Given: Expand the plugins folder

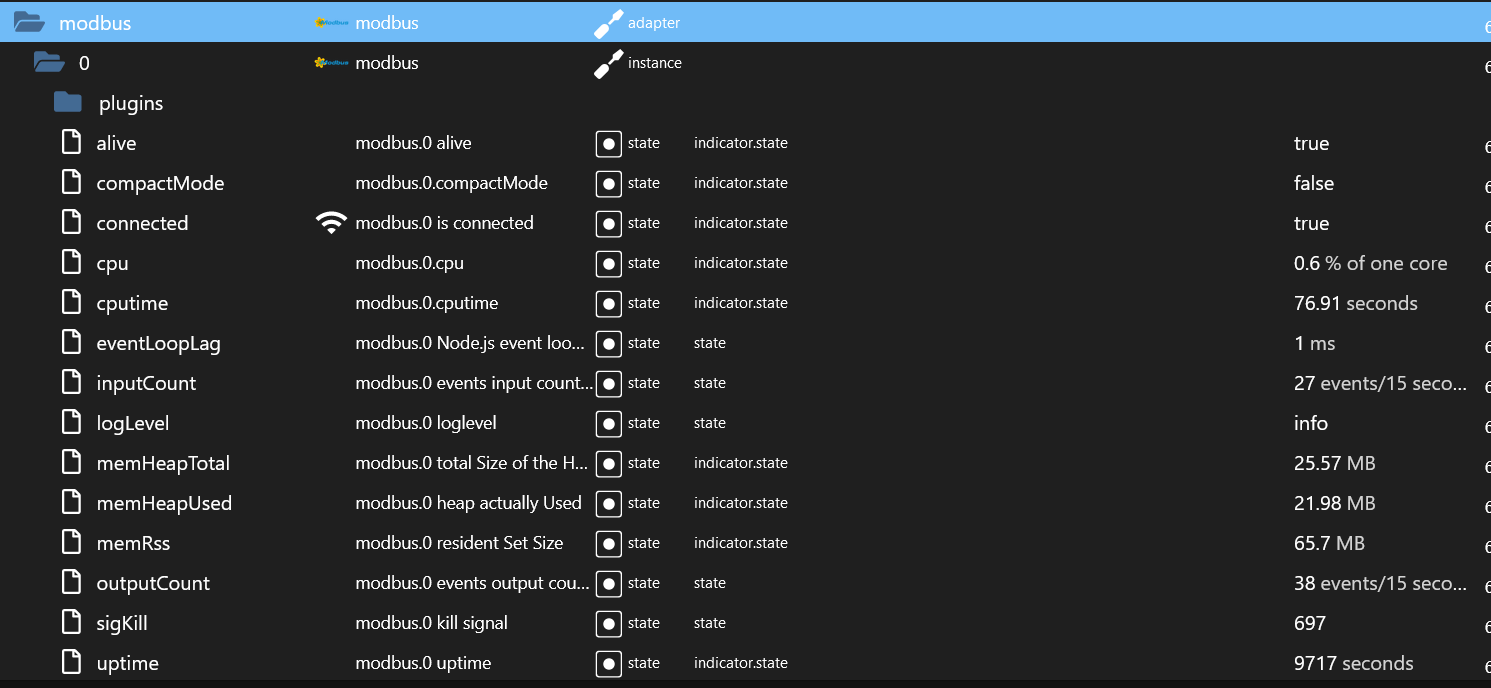Looking at the screenshot, I should (68, 103).
